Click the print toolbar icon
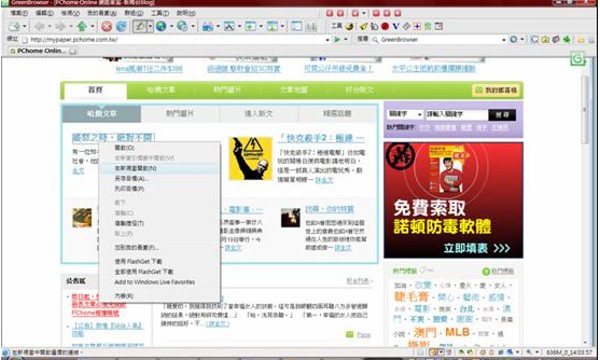This screenshot has height=360, width=600. pos(208,26)
